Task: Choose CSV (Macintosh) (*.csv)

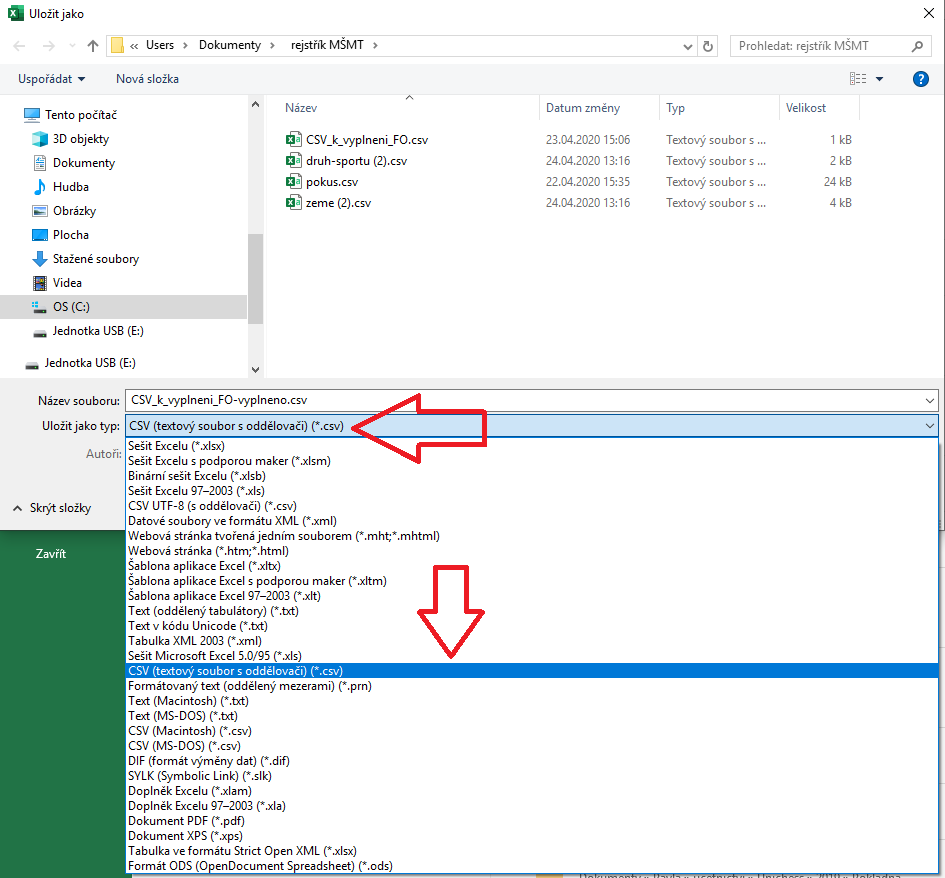Action: click(532, 731)
